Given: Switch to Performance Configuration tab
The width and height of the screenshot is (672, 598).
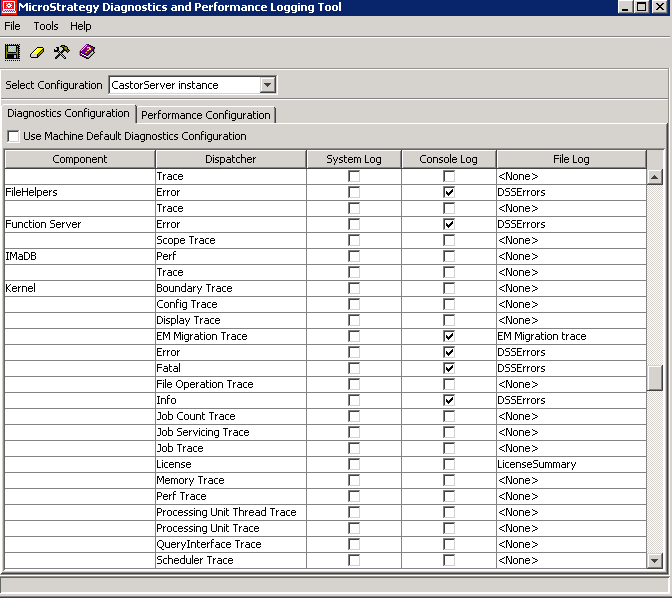Looking at the screenshot, I should (206, 115).
